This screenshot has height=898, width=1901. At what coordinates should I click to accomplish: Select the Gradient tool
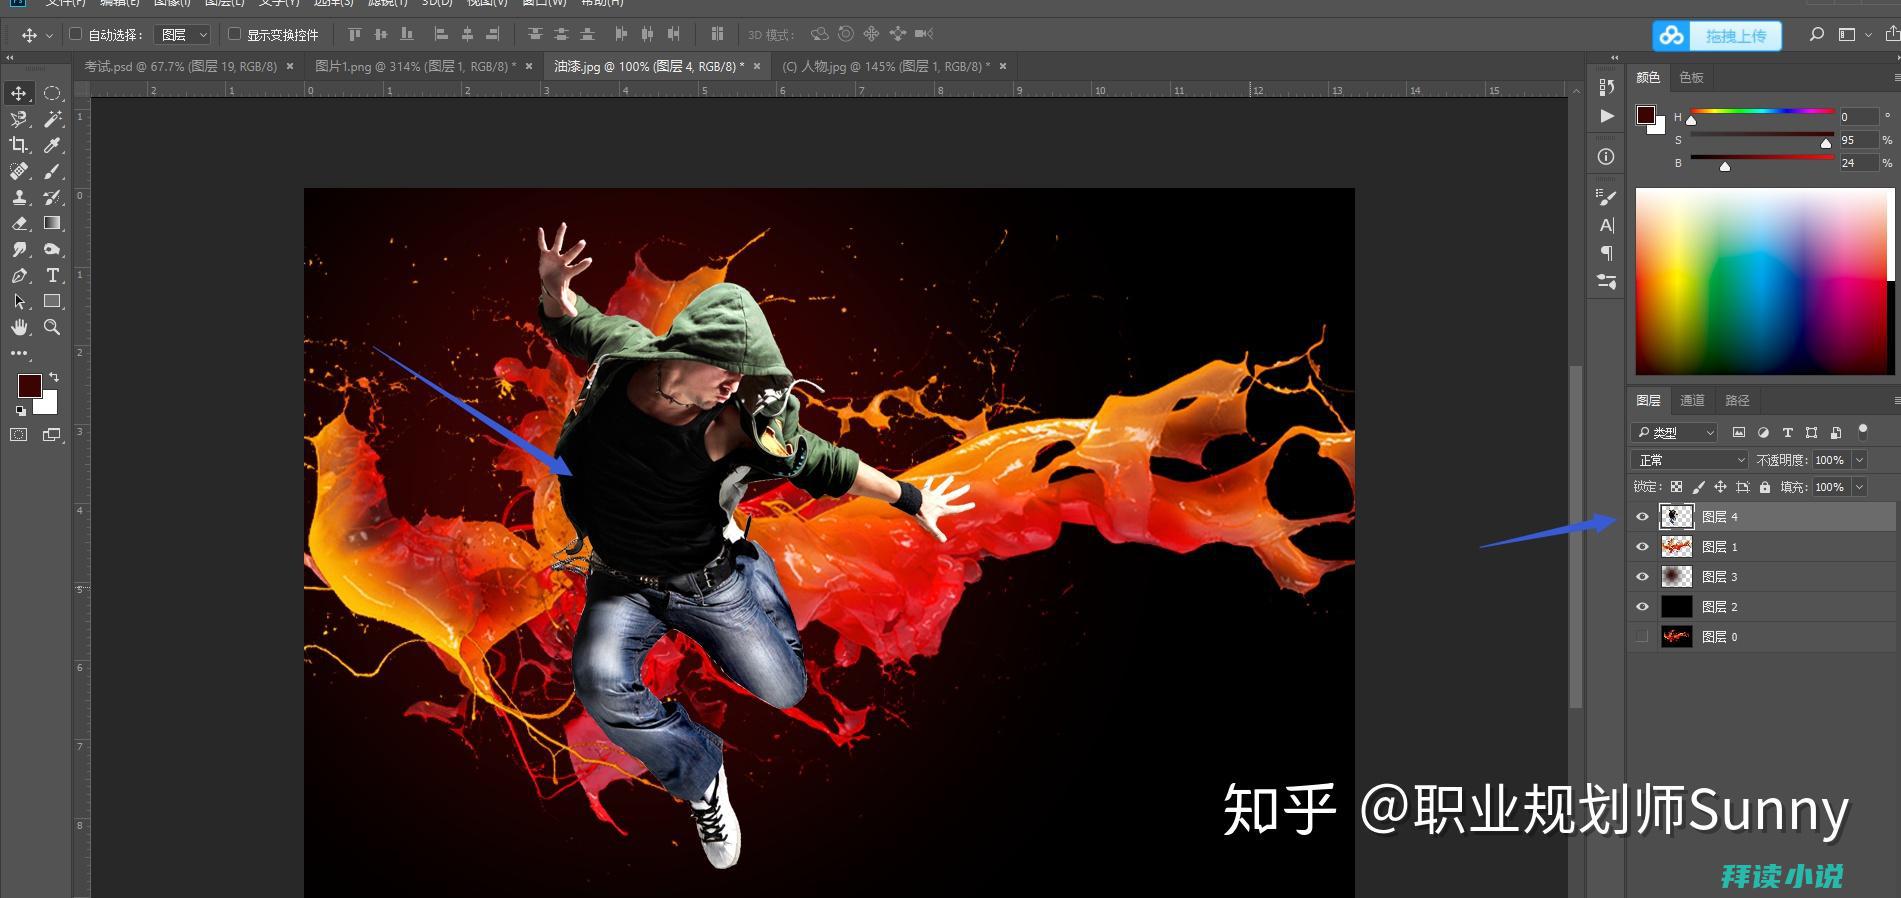click(x=53, y=223)
